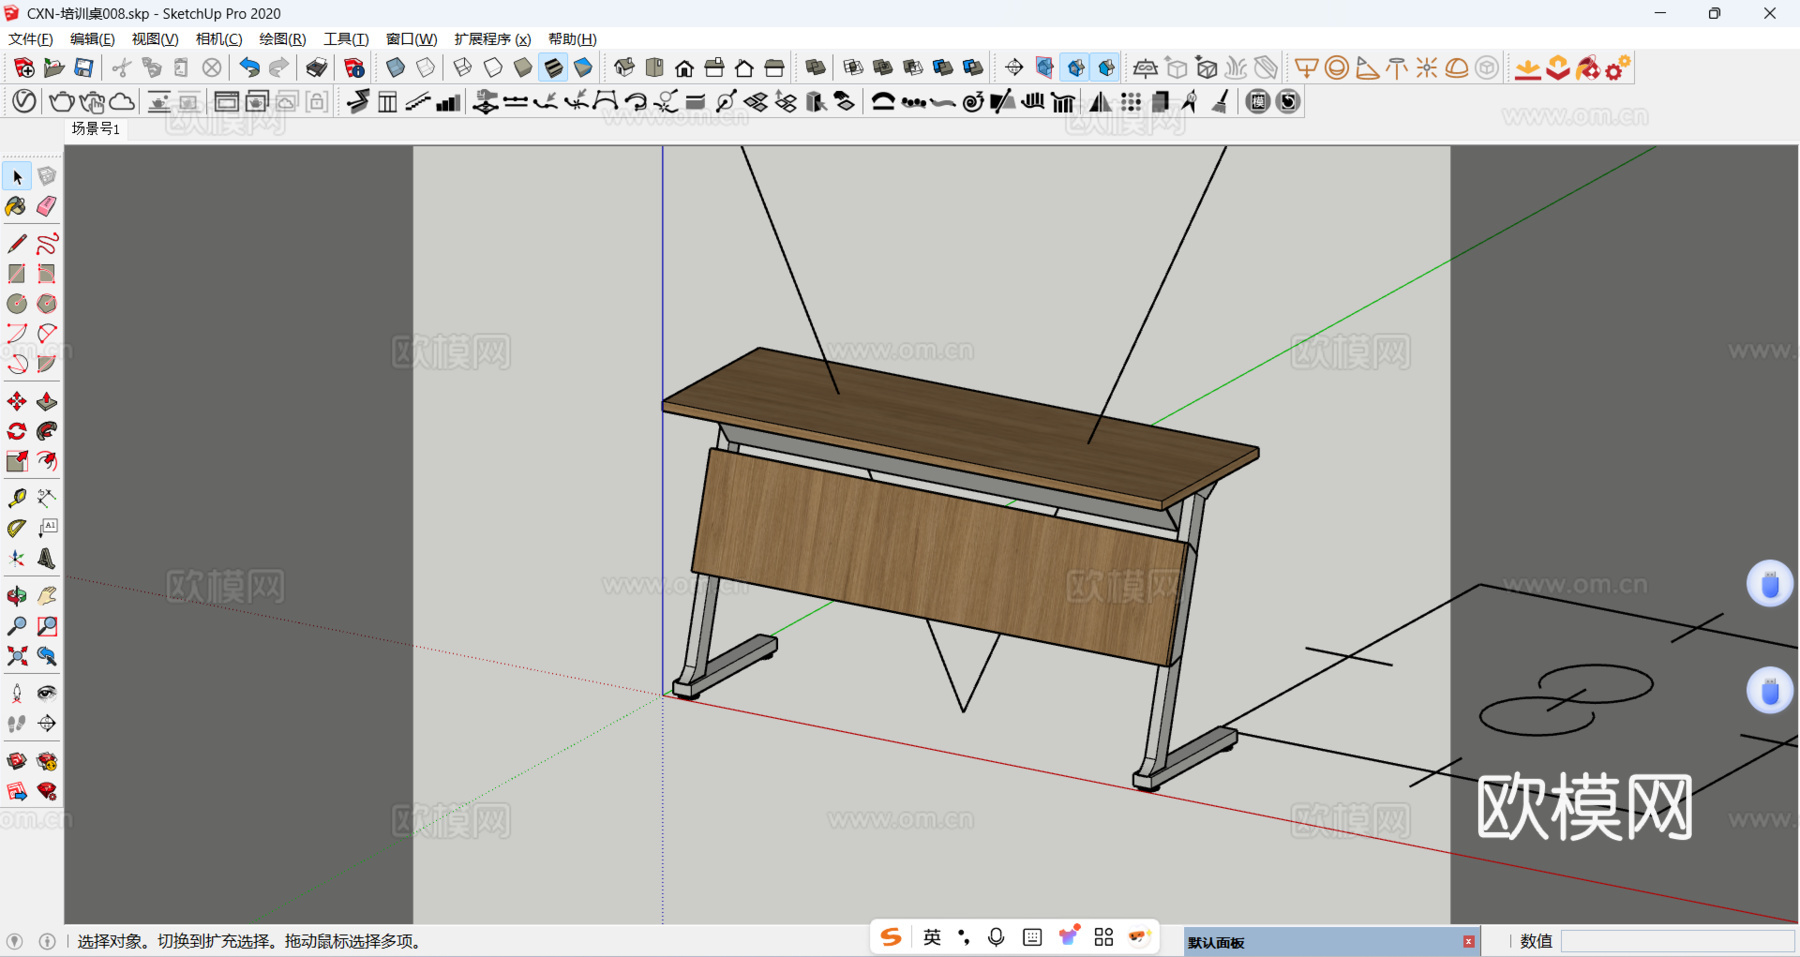Viewport: 1800px width, 957px height.
Task: Switch to Hidden Line style
Action: click(x=493, y=68)
